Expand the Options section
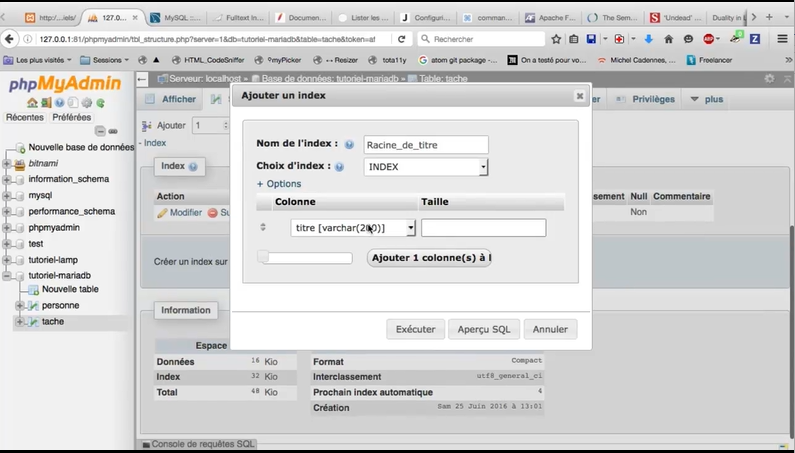 [279, 184]
